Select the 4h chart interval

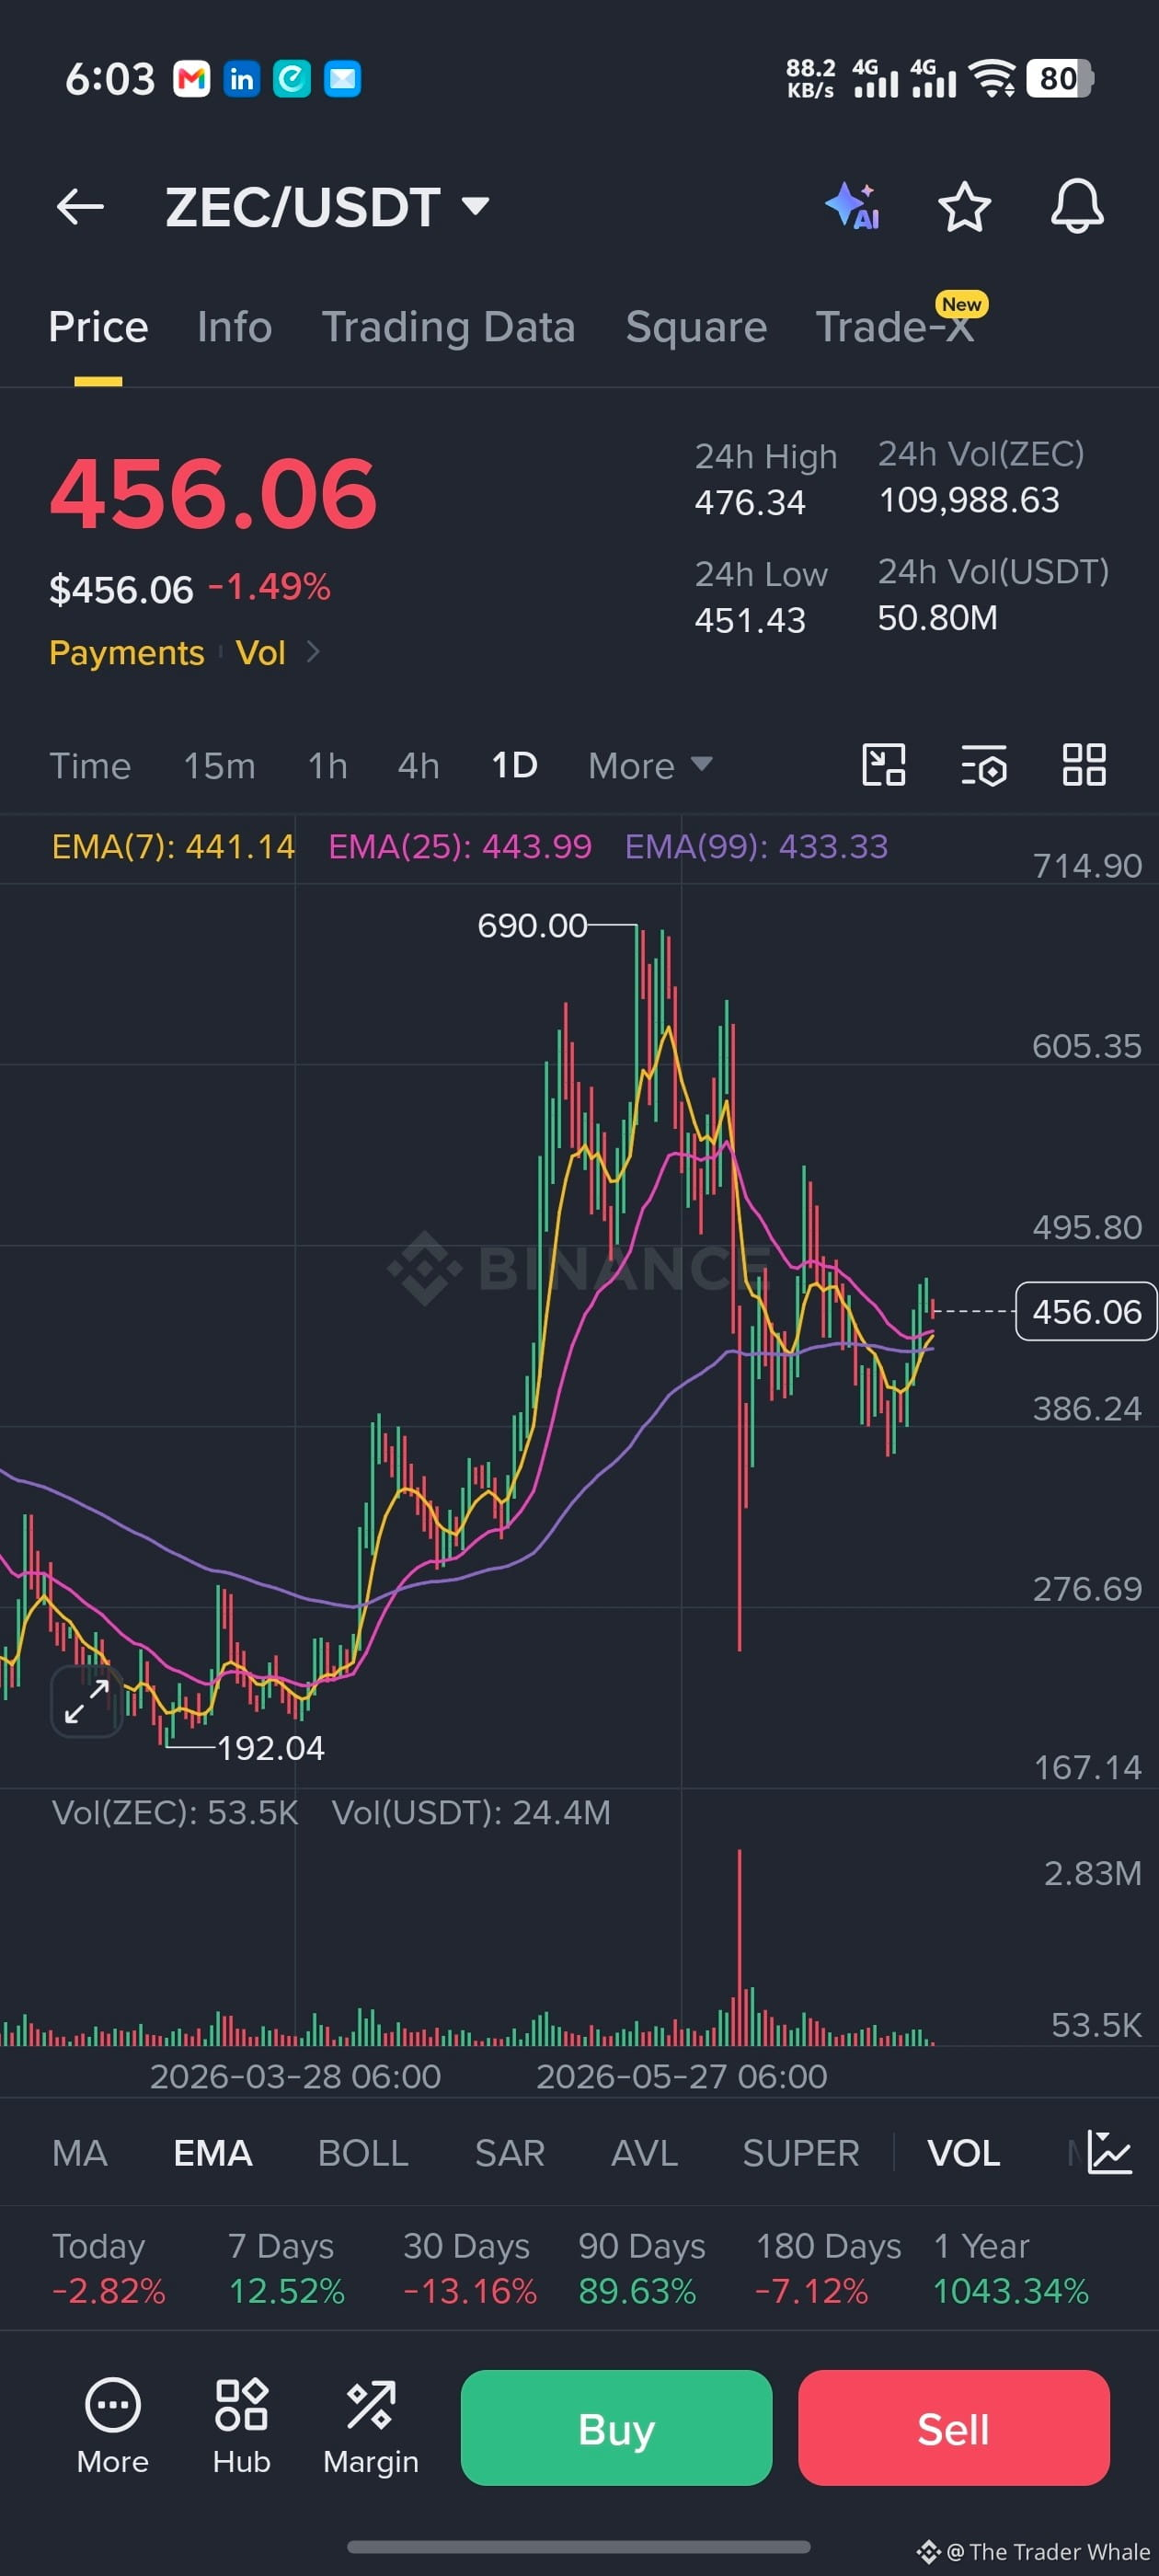point(418,766)
